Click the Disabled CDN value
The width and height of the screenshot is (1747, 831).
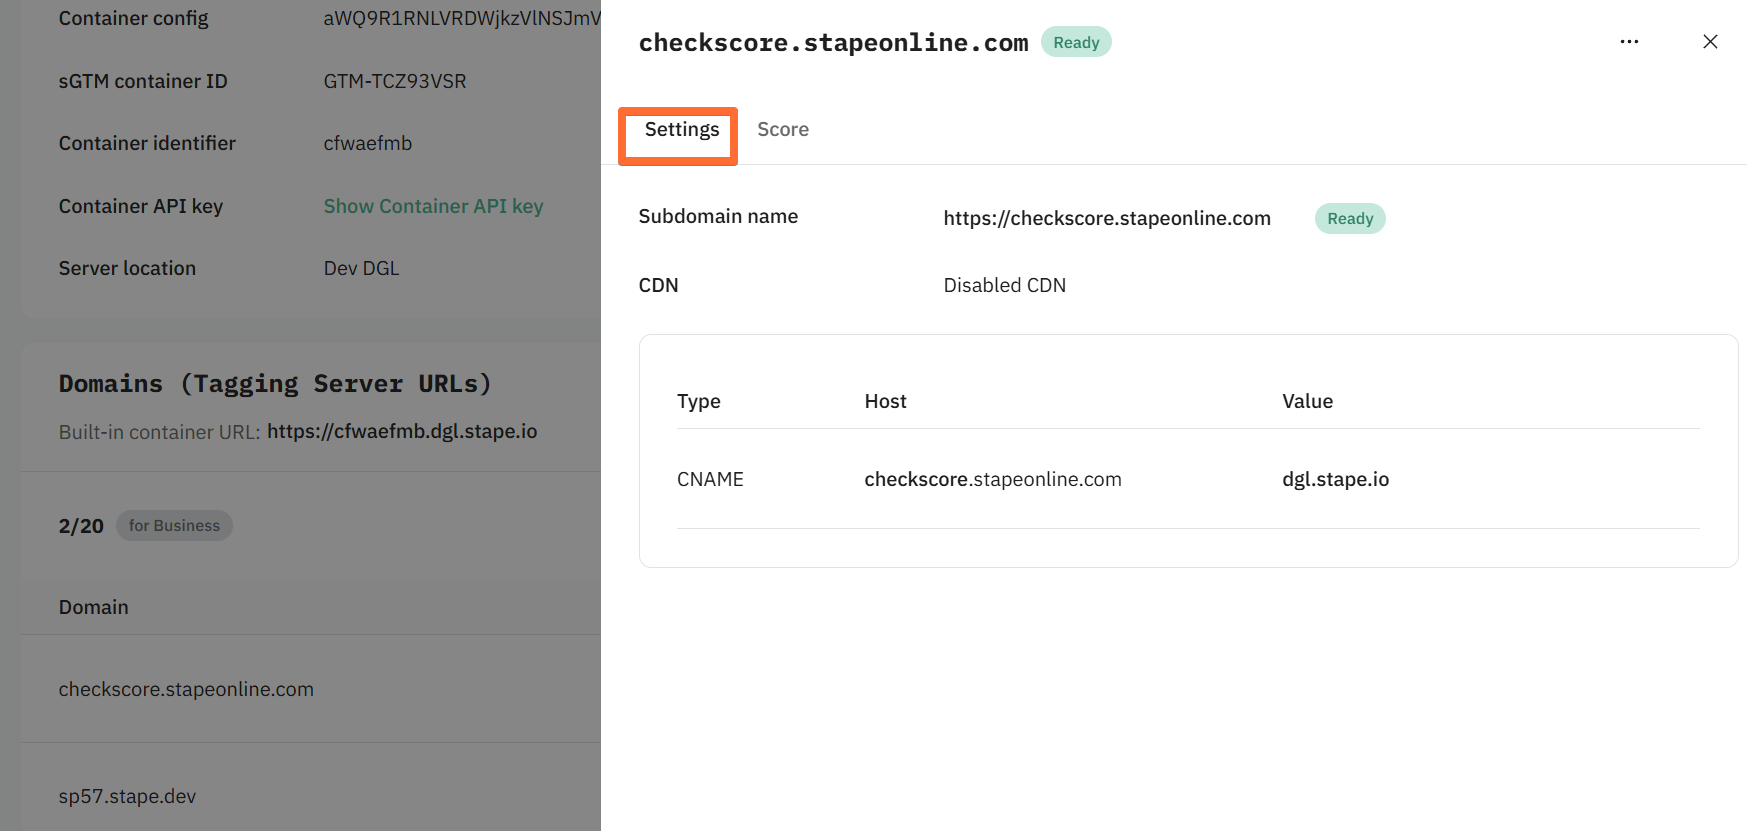click(1004, 285)
